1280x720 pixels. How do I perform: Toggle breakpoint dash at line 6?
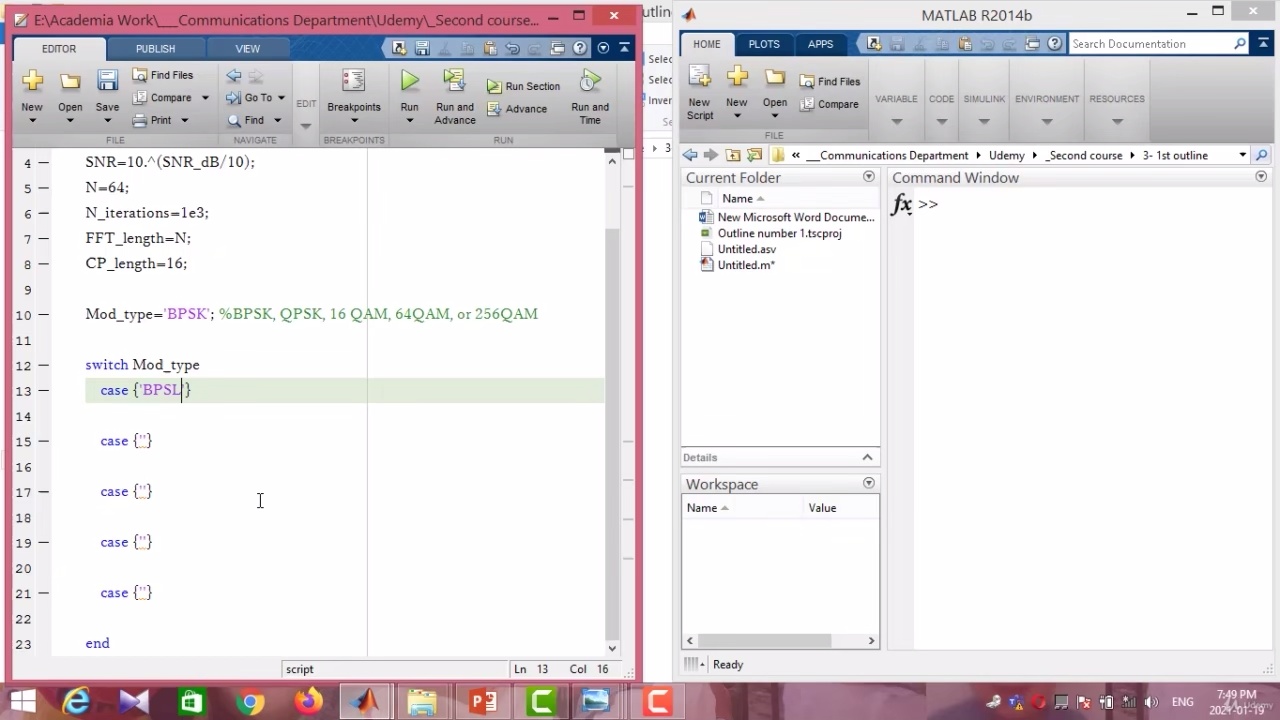point(43,213)
